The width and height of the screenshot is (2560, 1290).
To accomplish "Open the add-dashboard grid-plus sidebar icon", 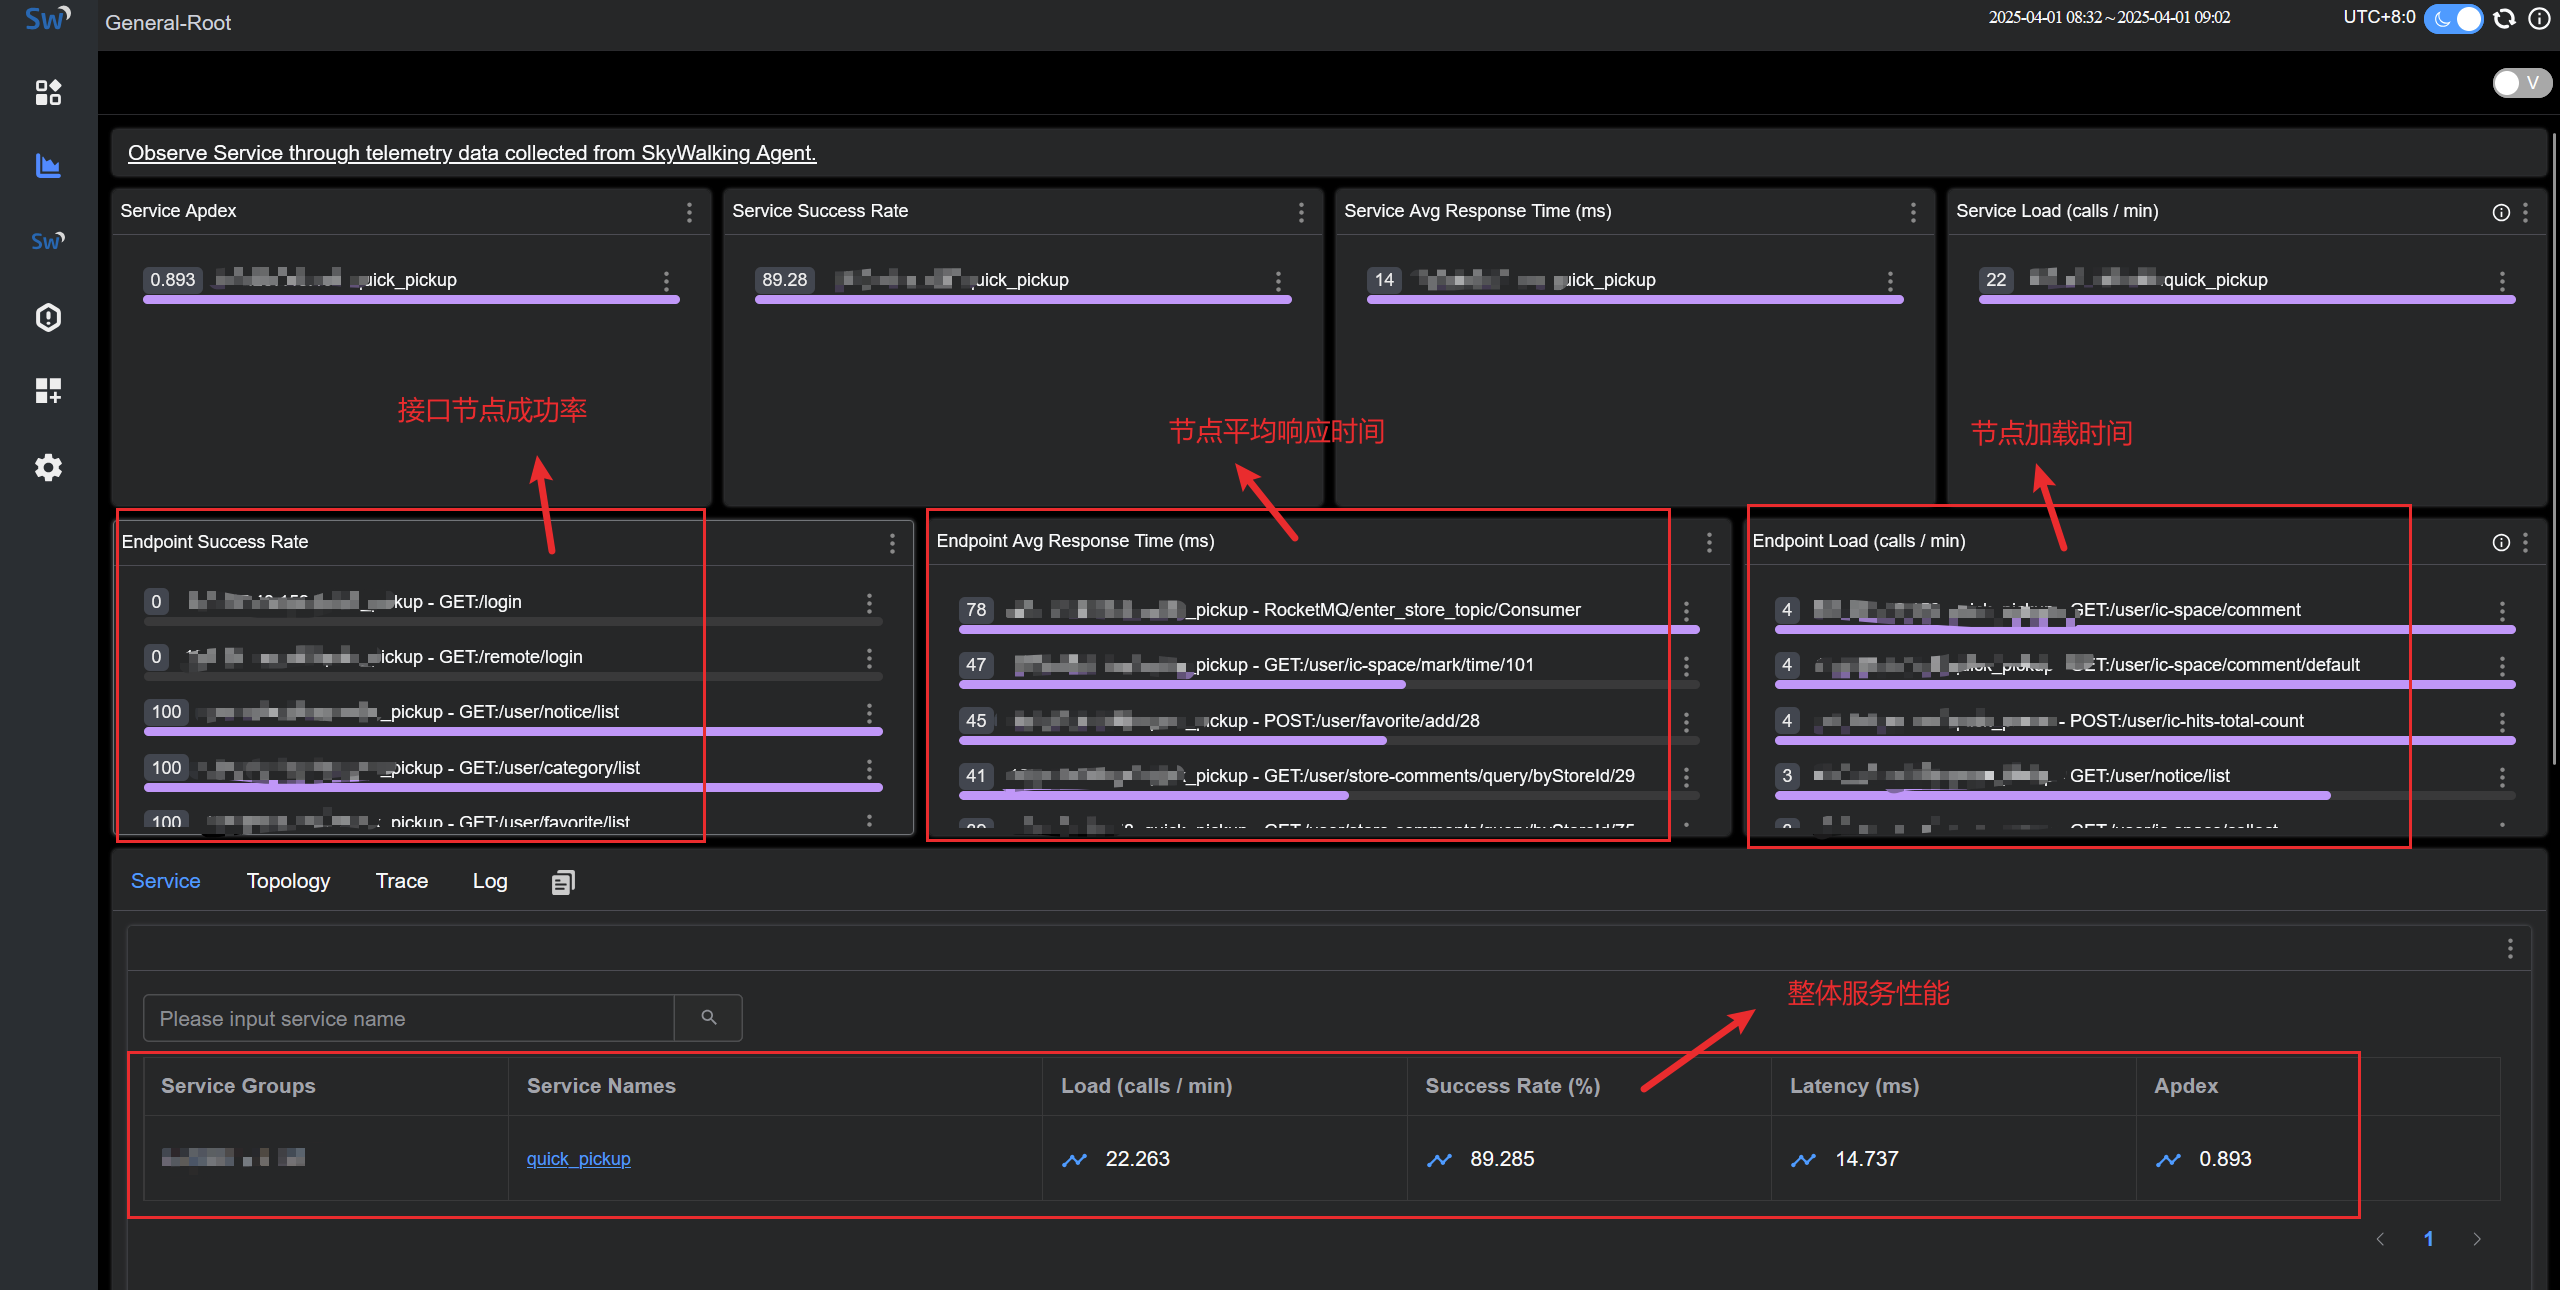I will [x=48, y=391].
